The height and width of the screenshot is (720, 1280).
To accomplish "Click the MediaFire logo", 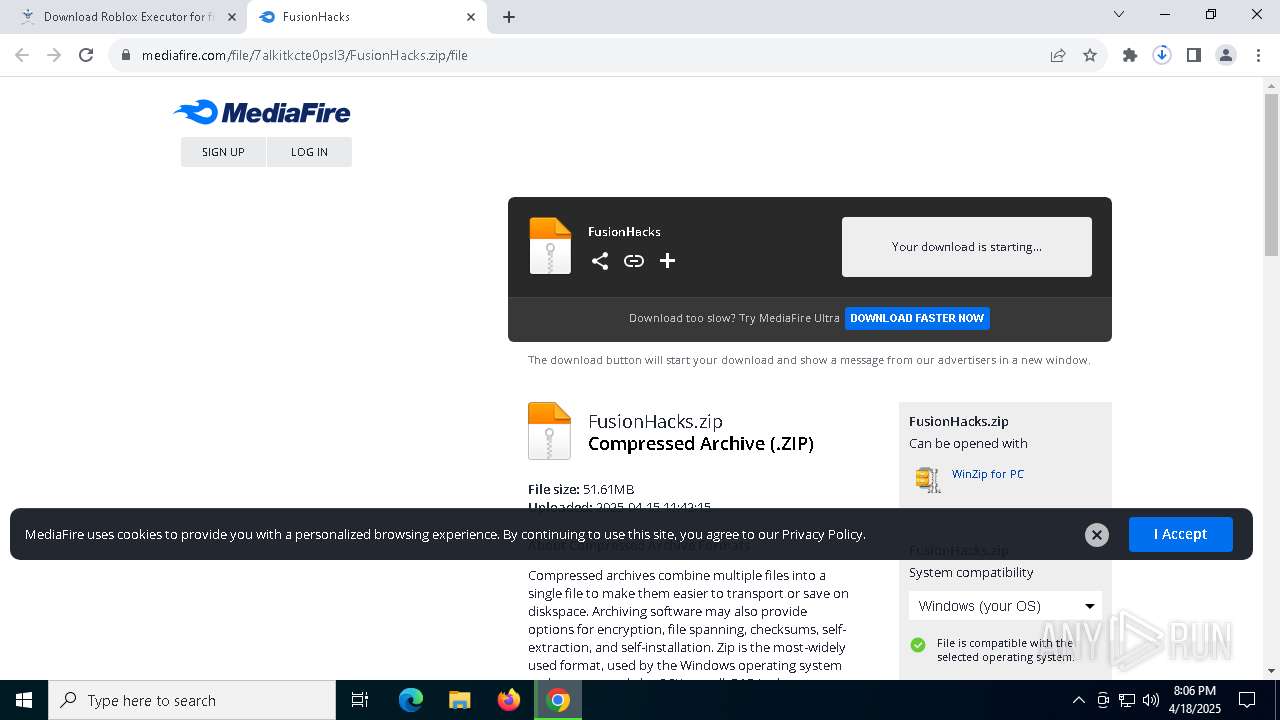I will click(262, 112).
